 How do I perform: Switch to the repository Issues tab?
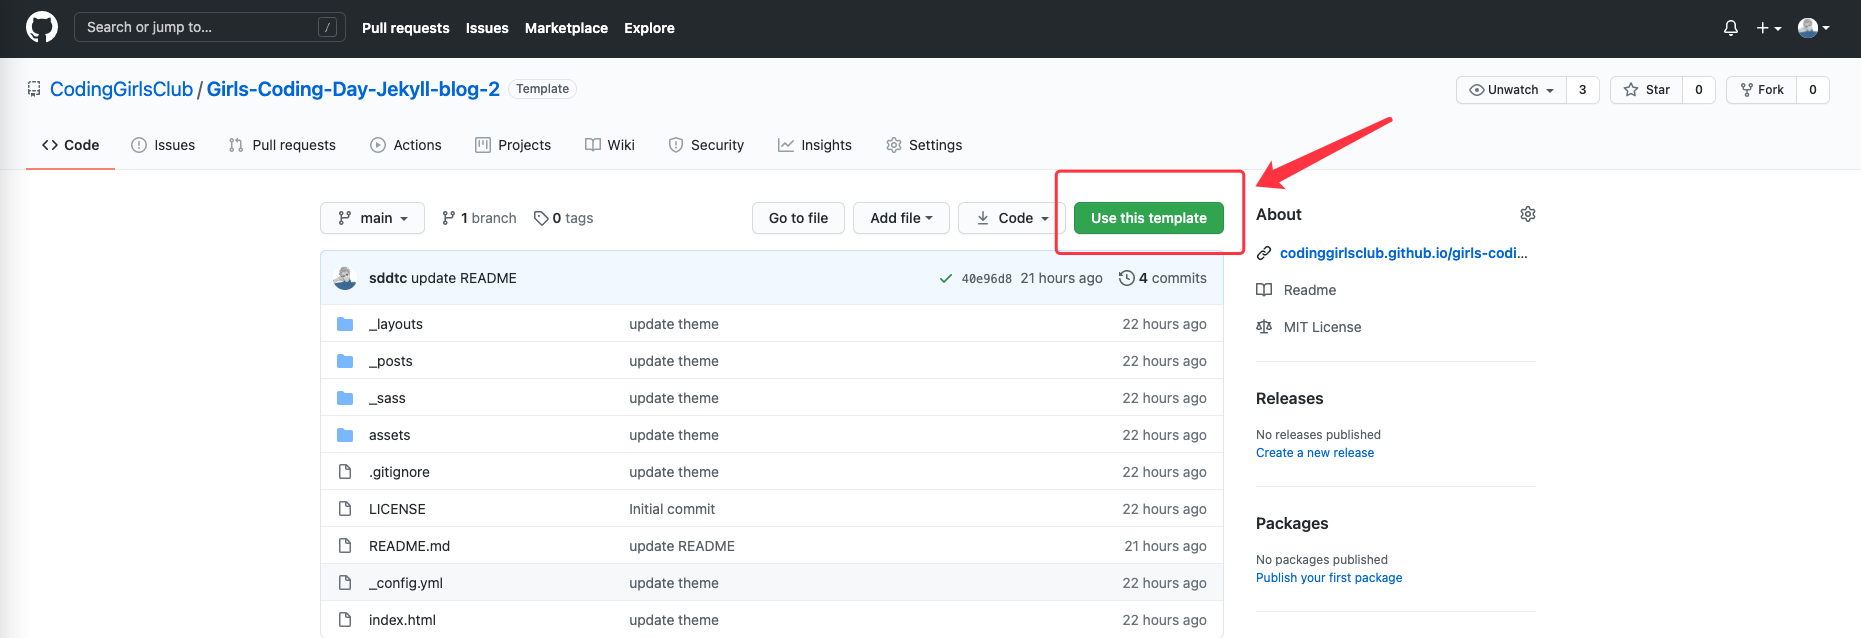click(163, 145)
